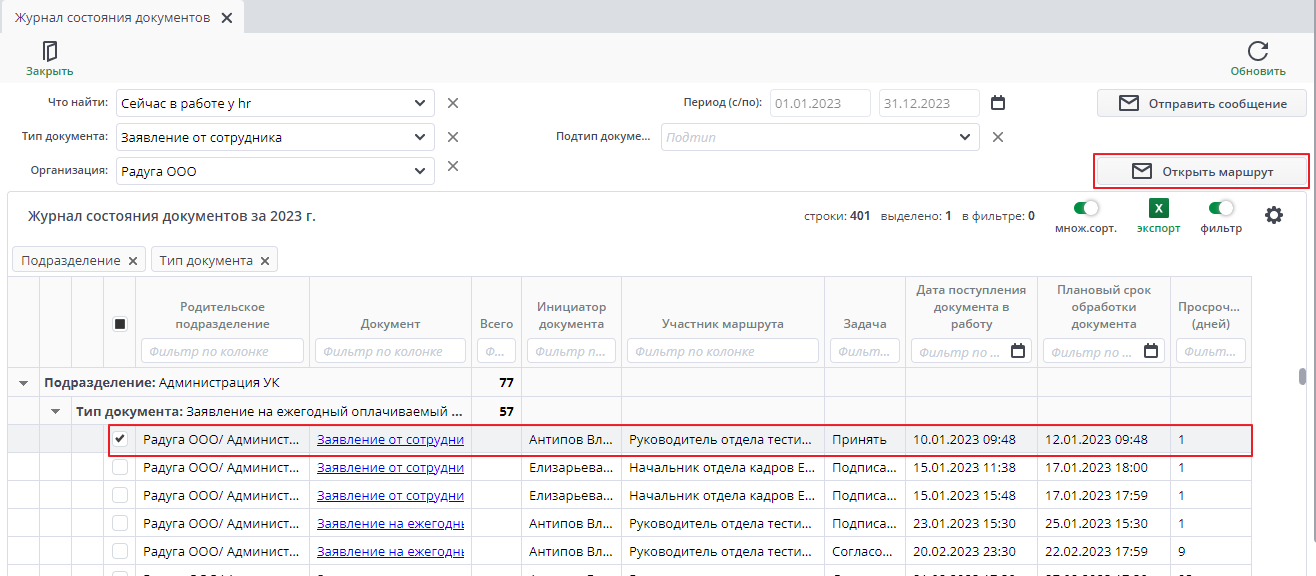This screenshot has height=576, width=1316.
Task: Toggle the множ.сорт. switch
Action: point(1085,208)
